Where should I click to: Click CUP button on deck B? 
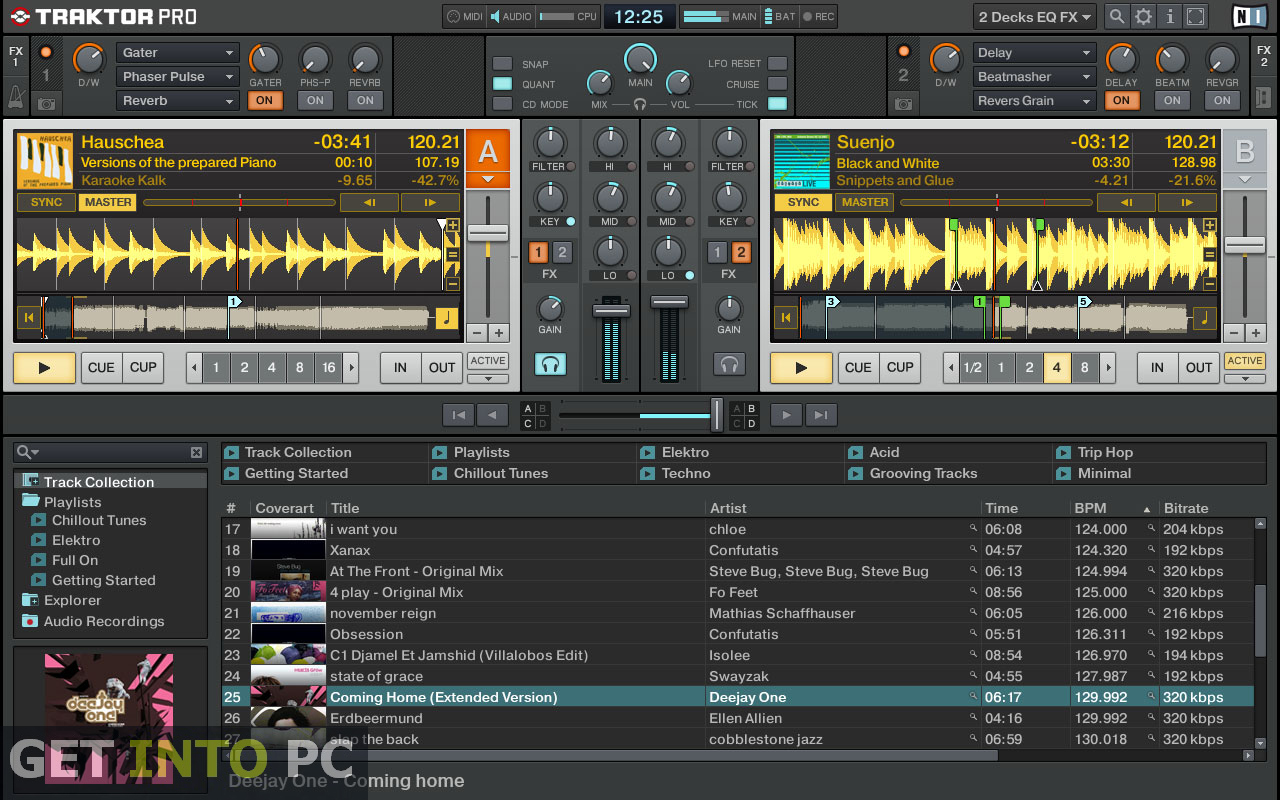(x=900, y=367)
